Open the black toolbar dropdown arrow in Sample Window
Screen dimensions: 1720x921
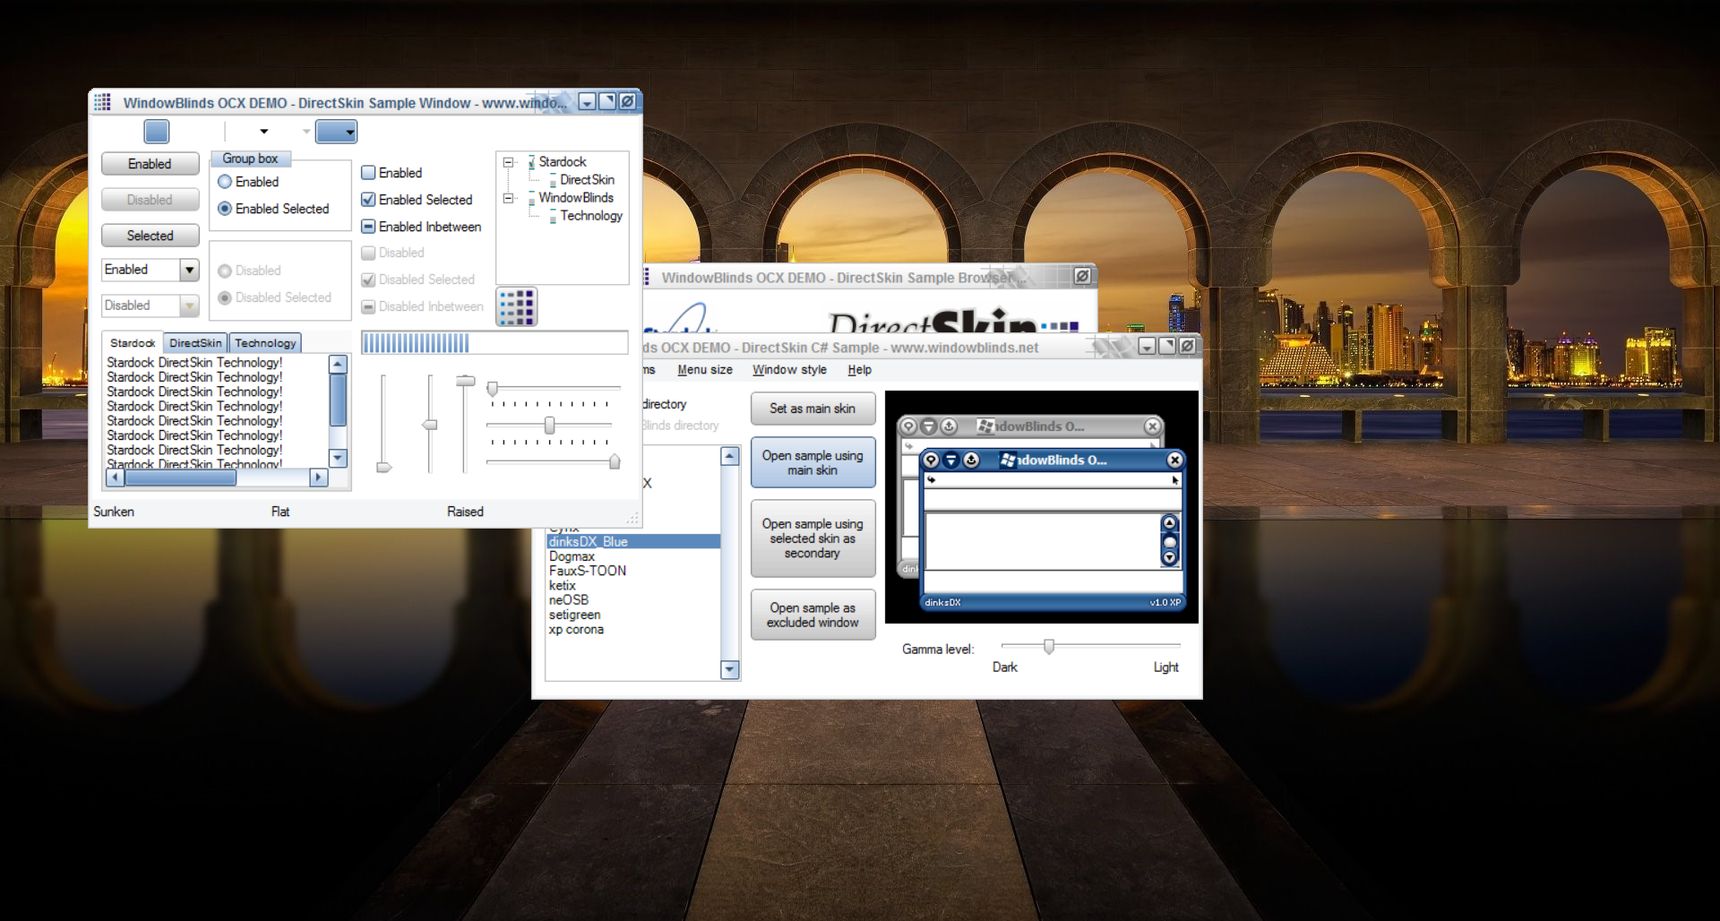(x=264, y=131)
